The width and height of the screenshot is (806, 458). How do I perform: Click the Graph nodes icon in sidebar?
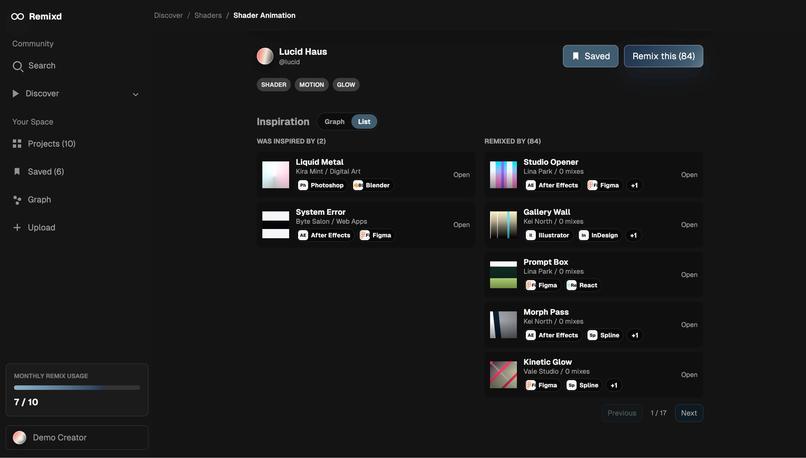[x=17, y=200]
